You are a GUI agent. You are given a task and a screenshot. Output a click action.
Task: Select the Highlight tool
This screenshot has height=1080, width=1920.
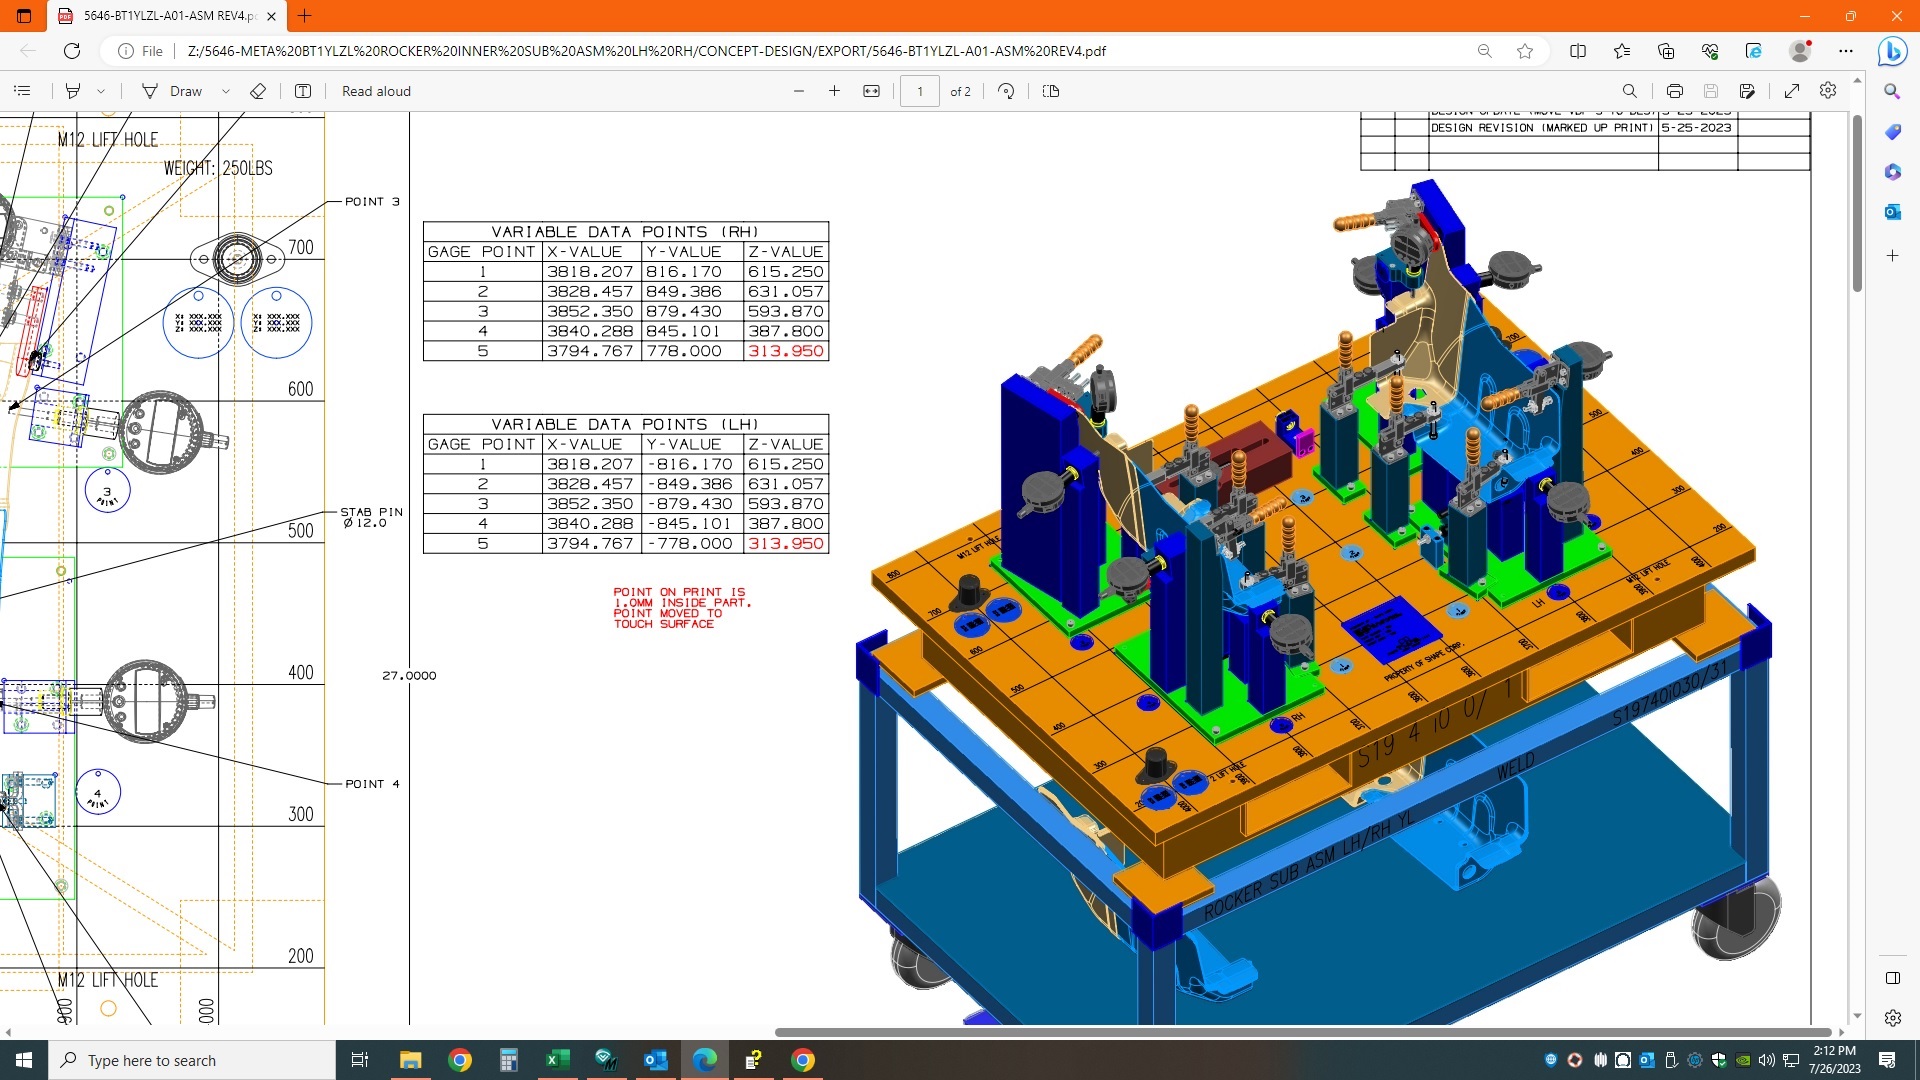coord(73,91)
